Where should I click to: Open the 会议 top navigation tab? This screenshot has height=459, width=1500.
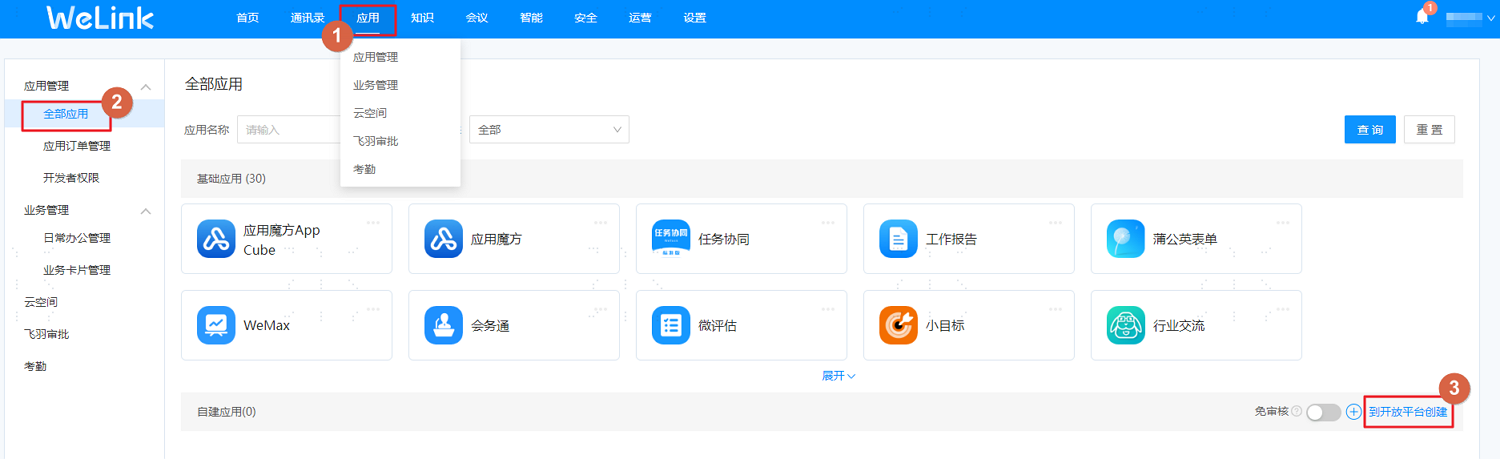pos(477,18)
